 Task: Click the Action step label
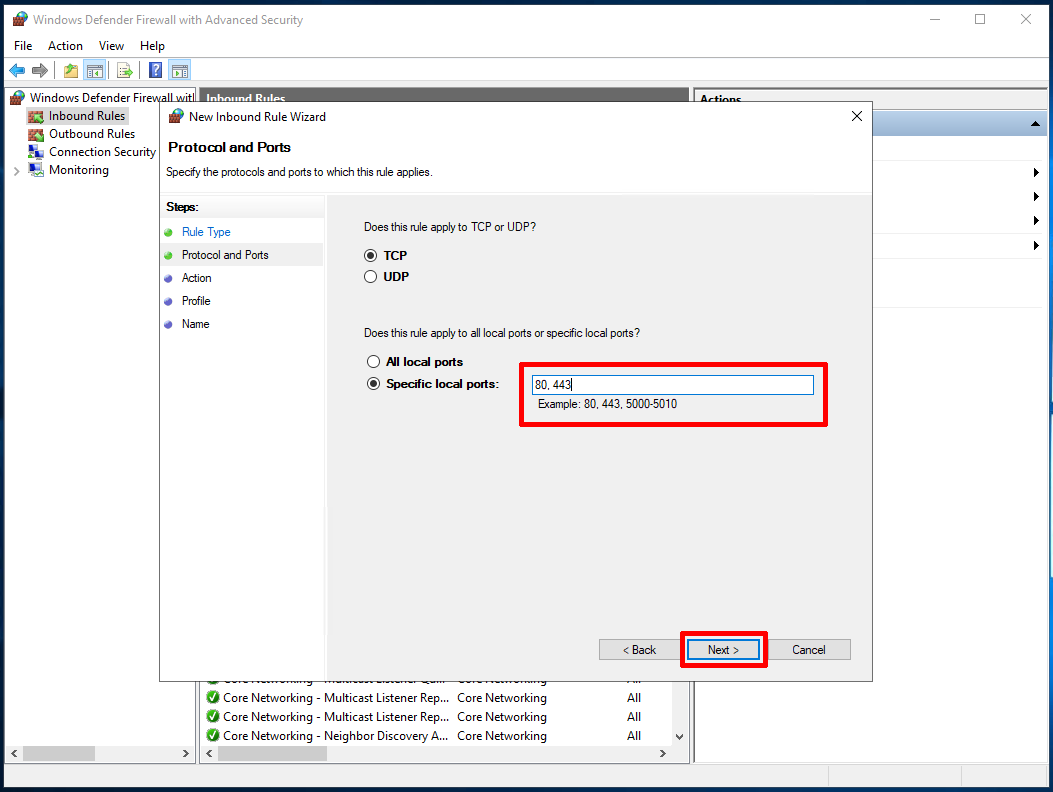pos(196,278)
